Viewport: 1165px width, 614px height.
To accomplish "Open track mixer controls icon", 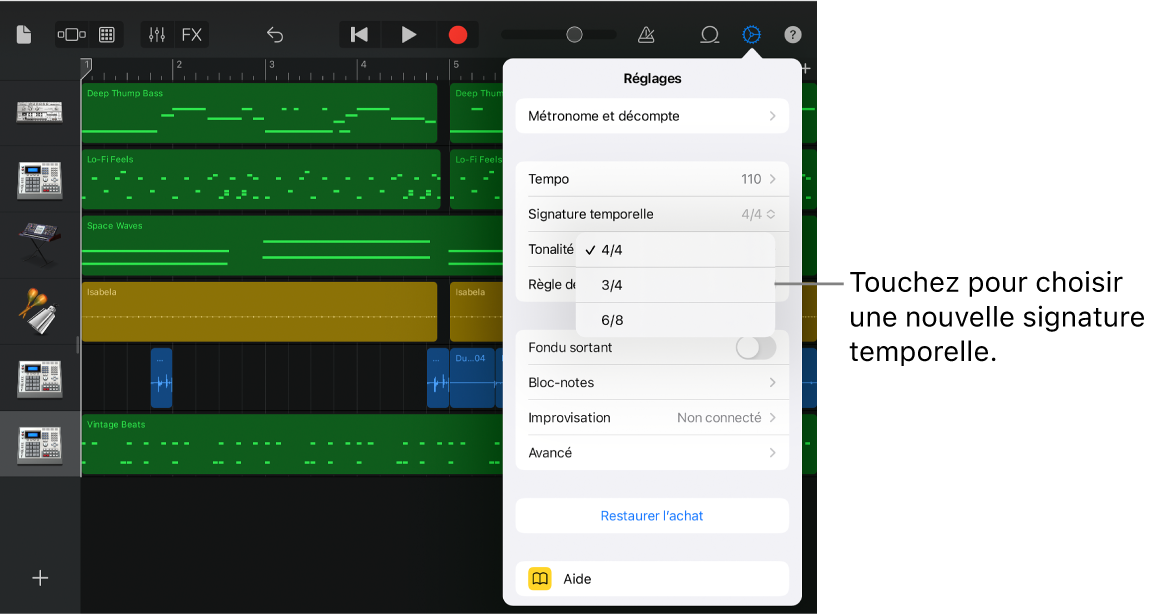I will tap(157, 35).
